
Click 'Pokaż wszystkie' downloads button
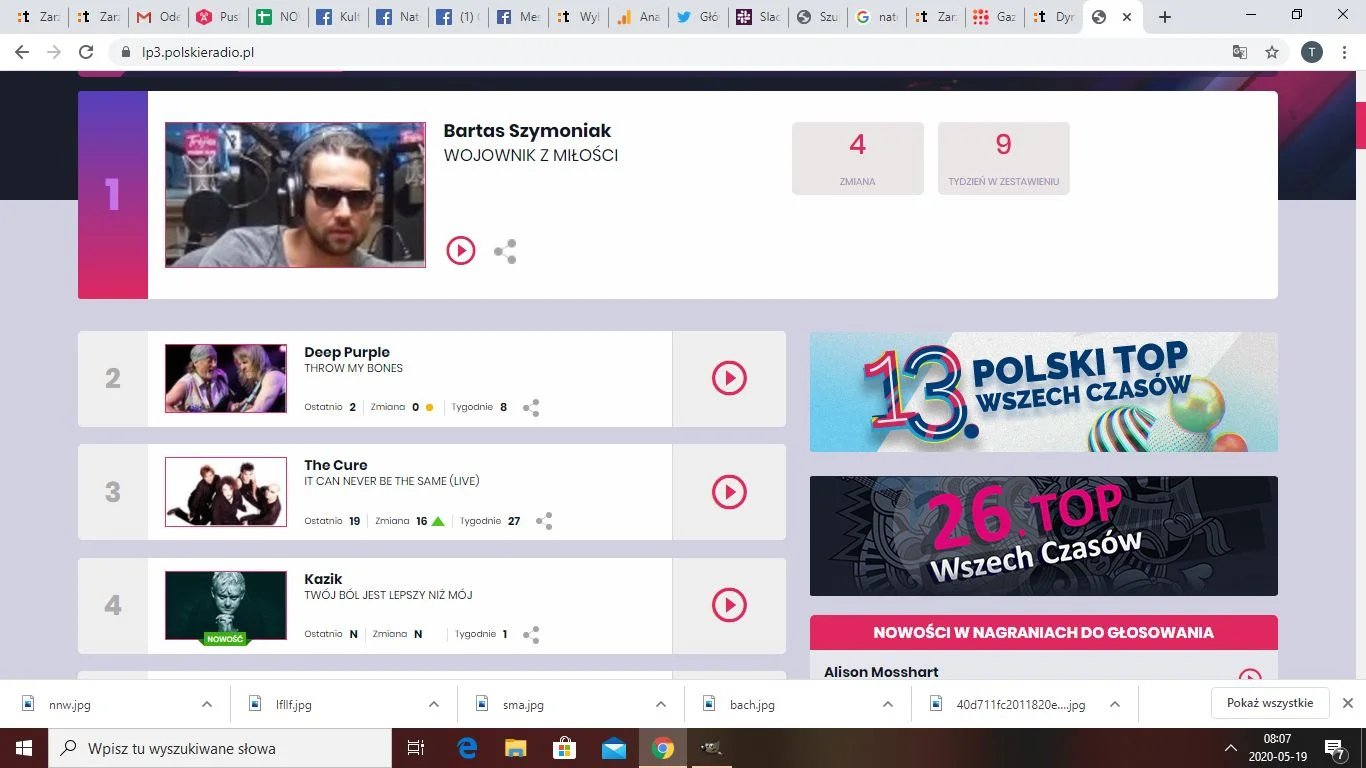[1270, 703]
